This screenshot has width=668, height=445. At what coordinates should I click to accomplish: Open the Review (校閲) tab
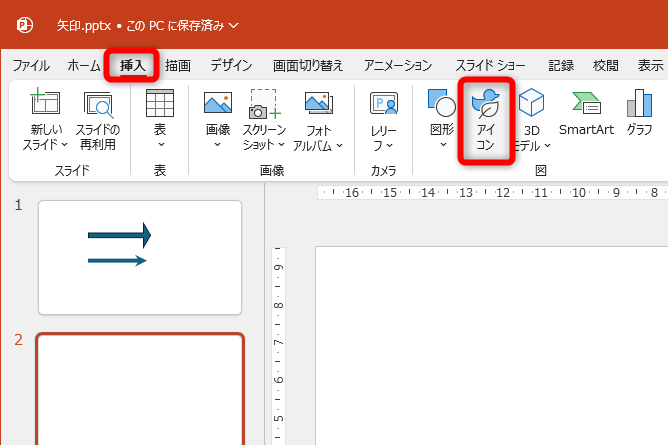click(605, 66)
